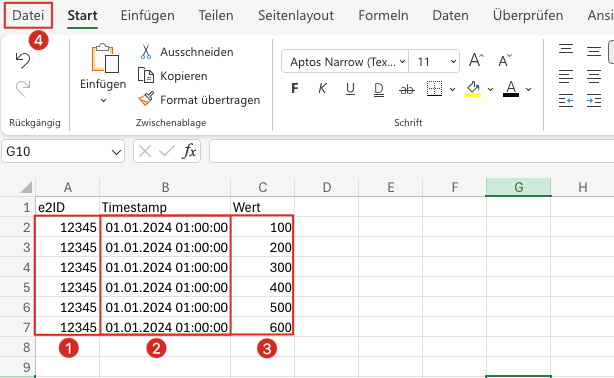
Task: Decrease font size with small A icon
Action: [x=504, y=60]
